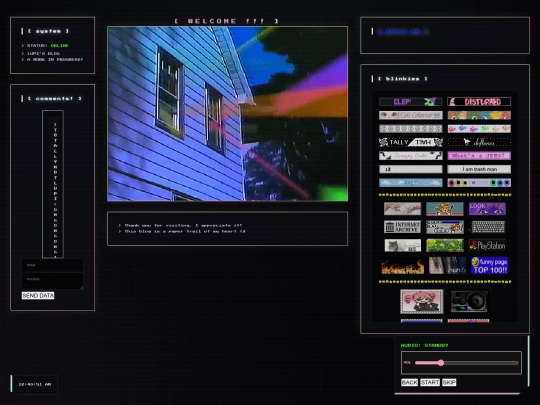Viewport: 540px width, 405px height.
Task: Click the gray rat picture button
Action: (403, 246)
